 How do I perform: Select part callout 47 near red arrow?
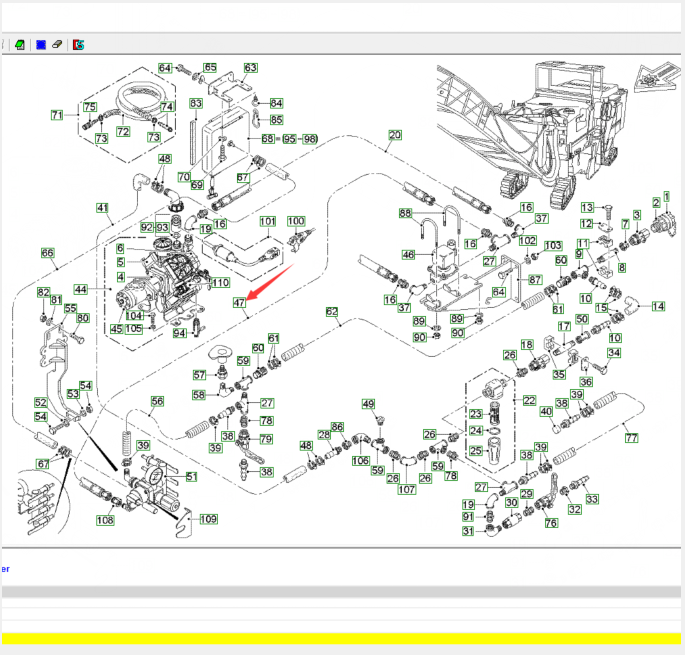click(x=239, y=302)
